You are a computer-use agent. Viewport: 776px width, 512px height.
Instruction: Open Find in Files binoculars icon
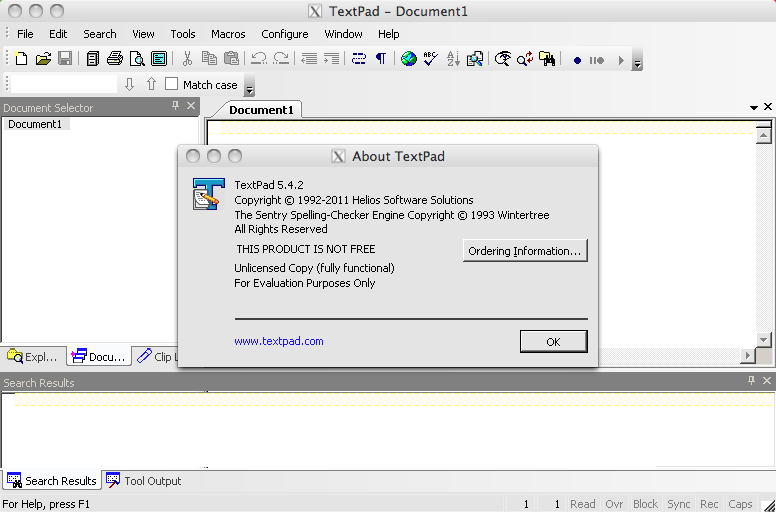[547, 58]
